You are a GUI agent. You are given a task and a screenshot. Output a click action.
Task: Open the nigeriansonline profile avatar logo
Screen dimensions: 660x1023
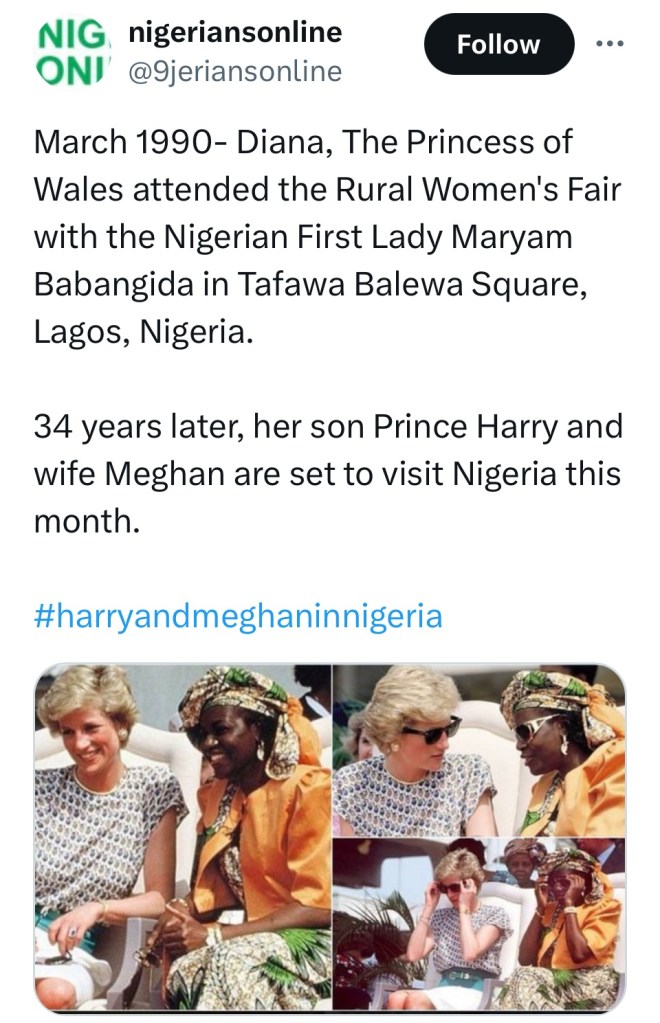coord(70,52)
